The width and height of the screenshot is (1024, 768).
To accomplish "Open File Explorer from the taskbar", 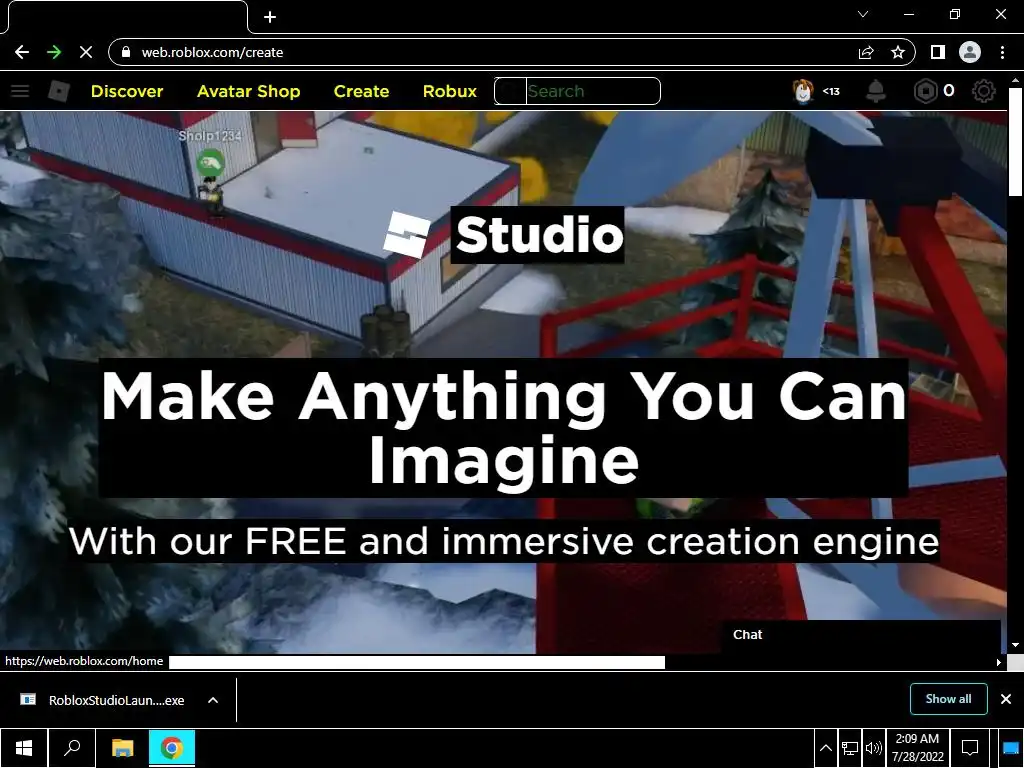I will (x=122, y=748).
